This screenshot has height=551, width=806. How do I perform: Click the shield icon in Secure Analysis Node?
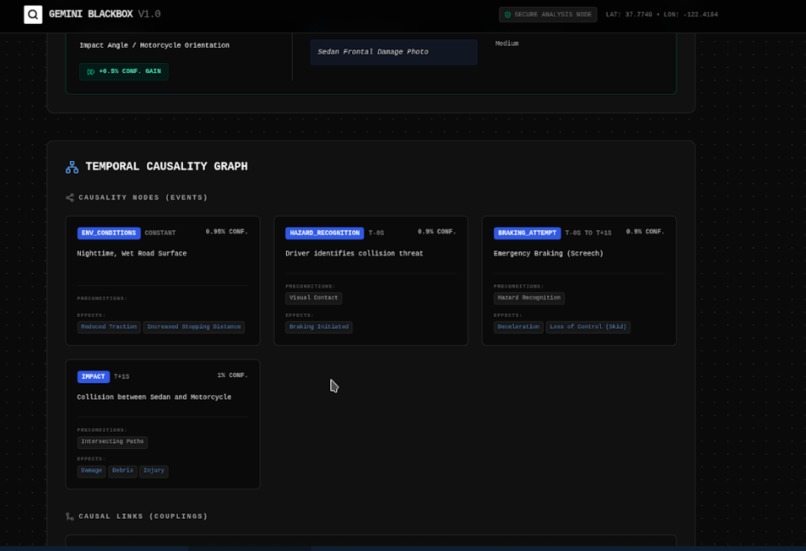[x=507, y=15]
